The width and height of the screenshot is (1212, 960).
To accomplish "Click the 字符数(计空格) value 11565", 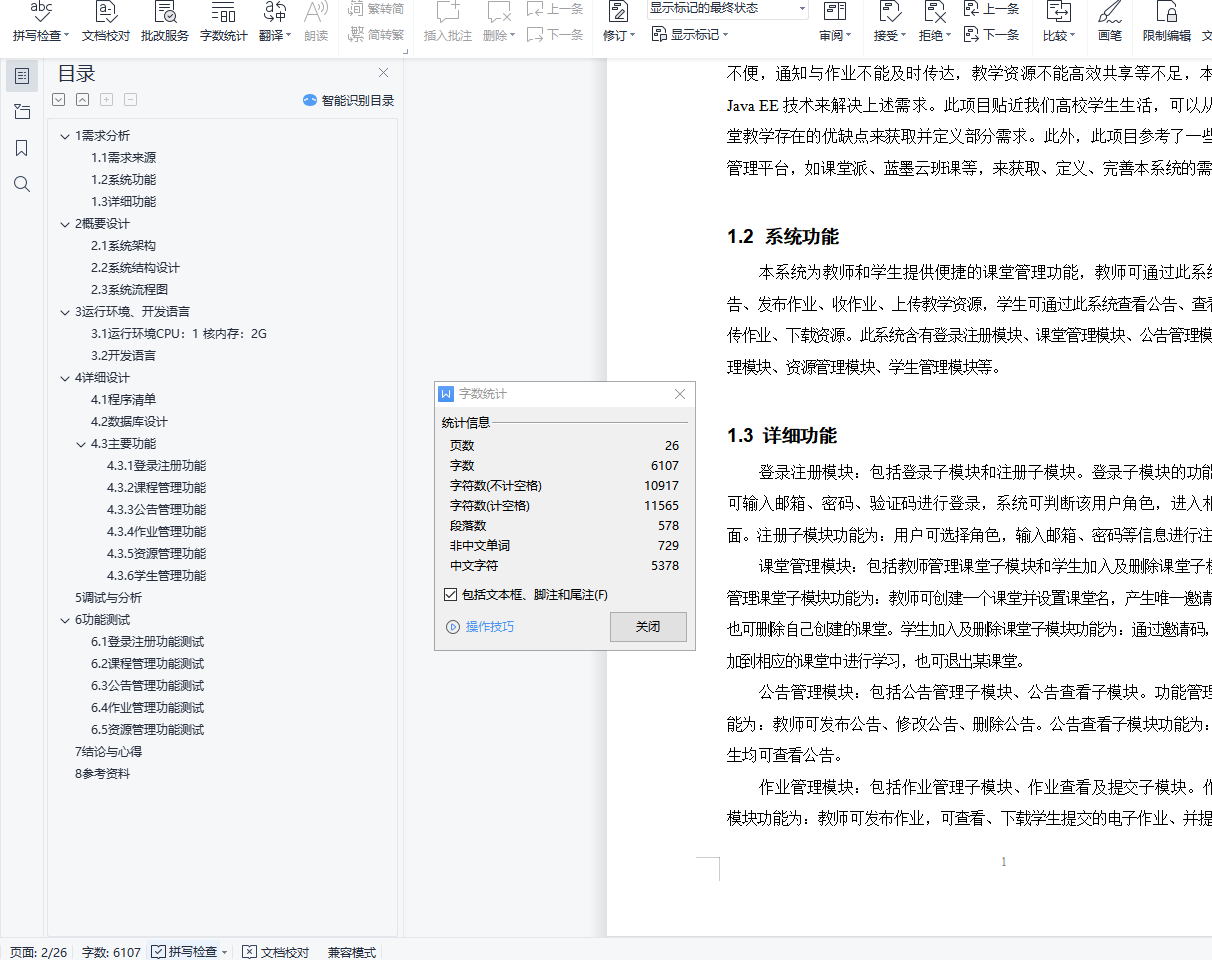I will [x=661, y=506].
